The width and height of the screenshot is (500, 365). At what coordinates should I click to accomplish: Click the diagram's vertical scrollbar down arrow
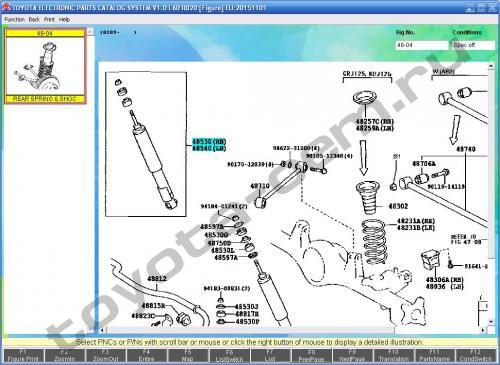click(491, 322)
